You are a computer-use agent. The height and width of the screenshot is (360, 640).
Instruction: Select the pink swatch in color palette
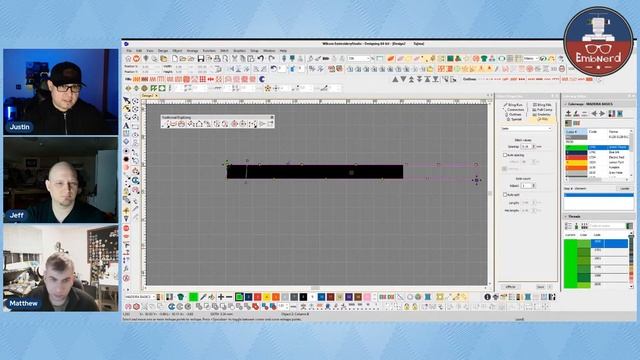[x=367, y=297]
